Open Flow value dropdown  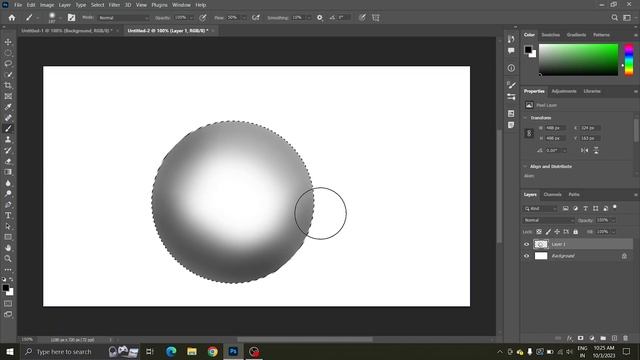(x=244, y=18)
